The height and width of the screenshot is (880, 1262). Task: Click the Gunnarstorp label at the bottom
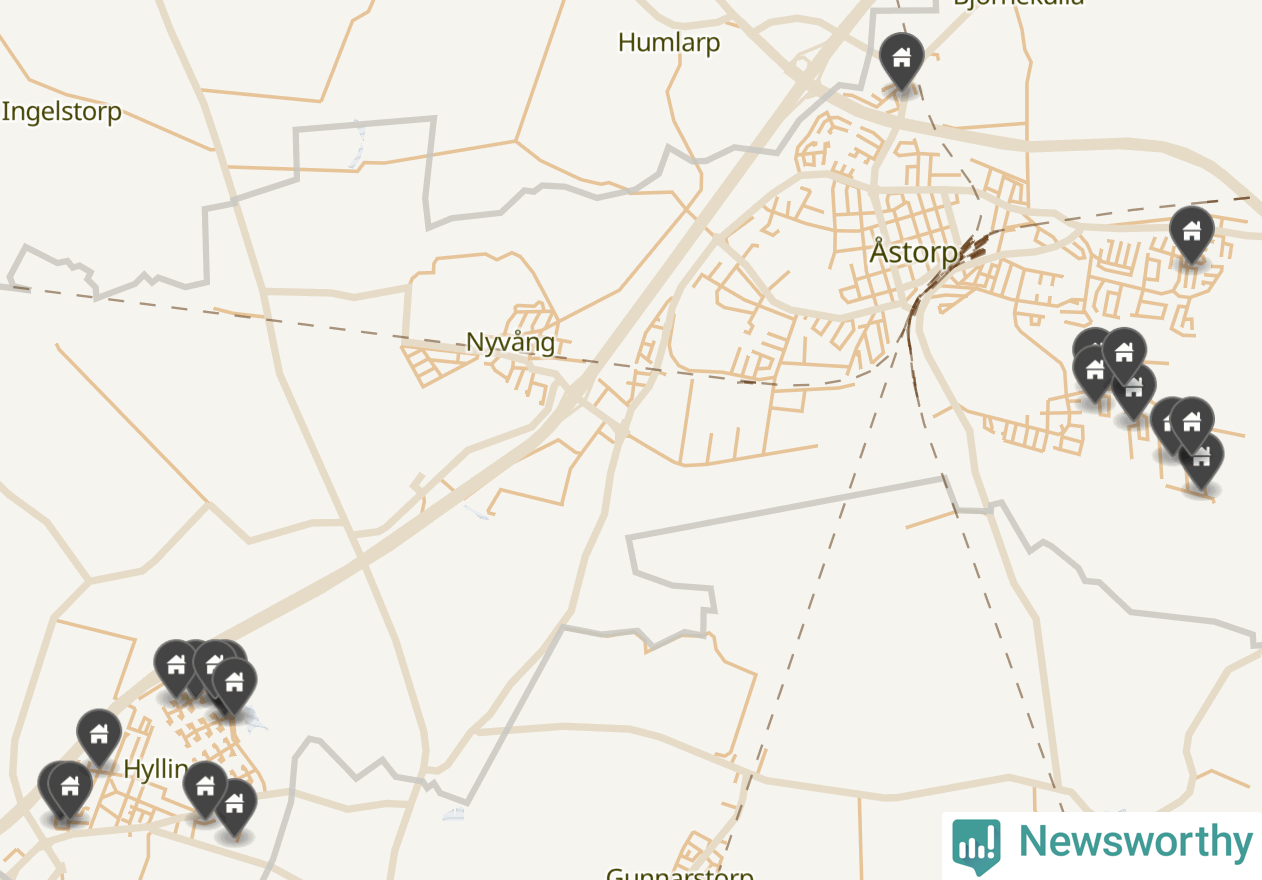680,873
